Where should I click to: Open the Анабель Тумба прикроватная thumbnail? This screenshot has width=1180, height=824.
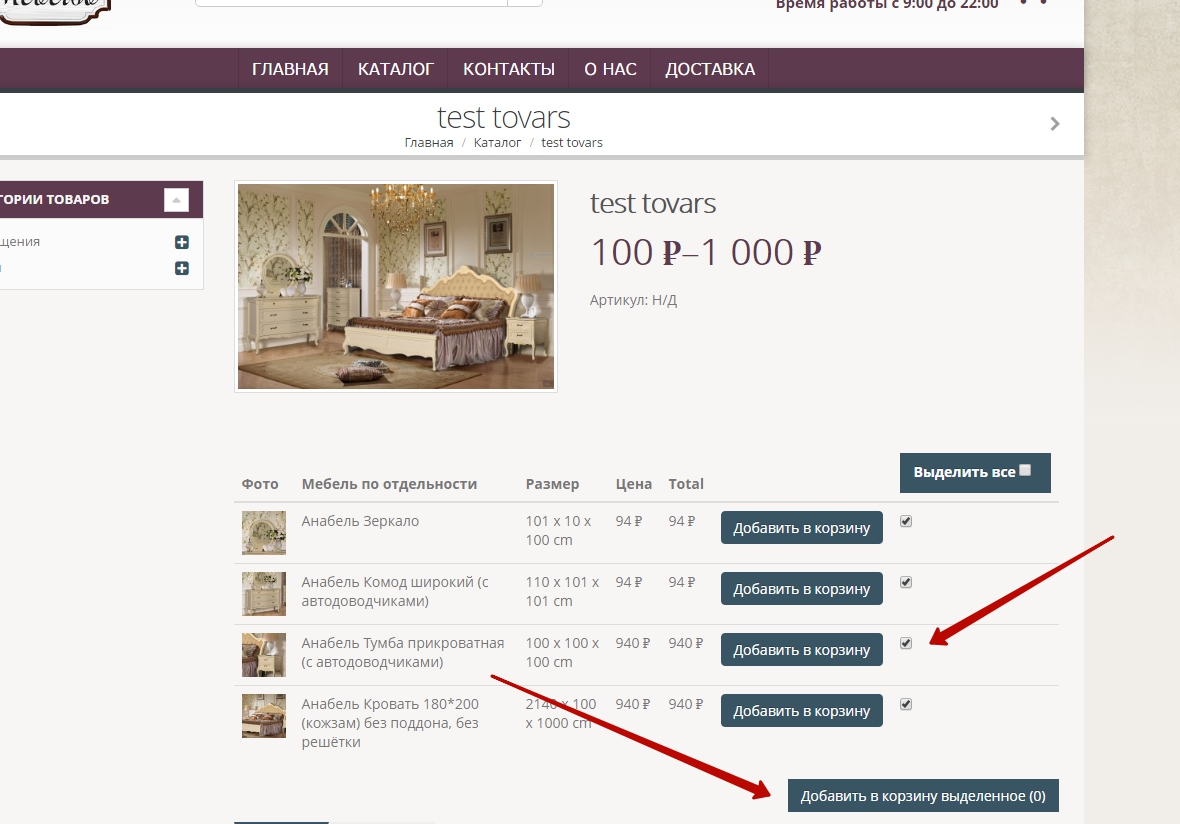(x=263, y=654)
